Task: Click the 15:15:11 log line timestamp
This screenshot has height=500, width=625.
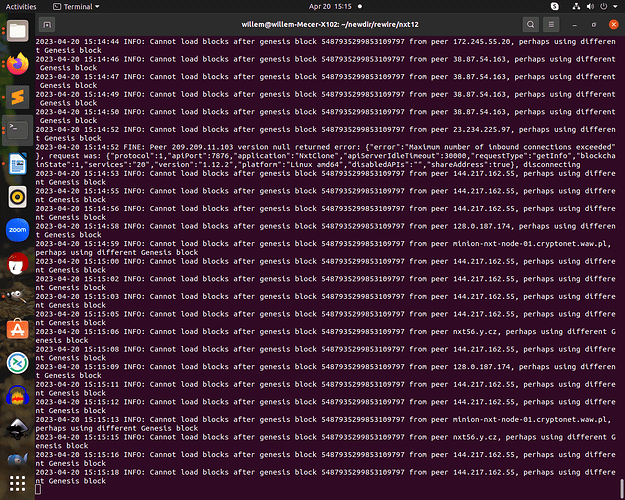Action: click(77, 384)
